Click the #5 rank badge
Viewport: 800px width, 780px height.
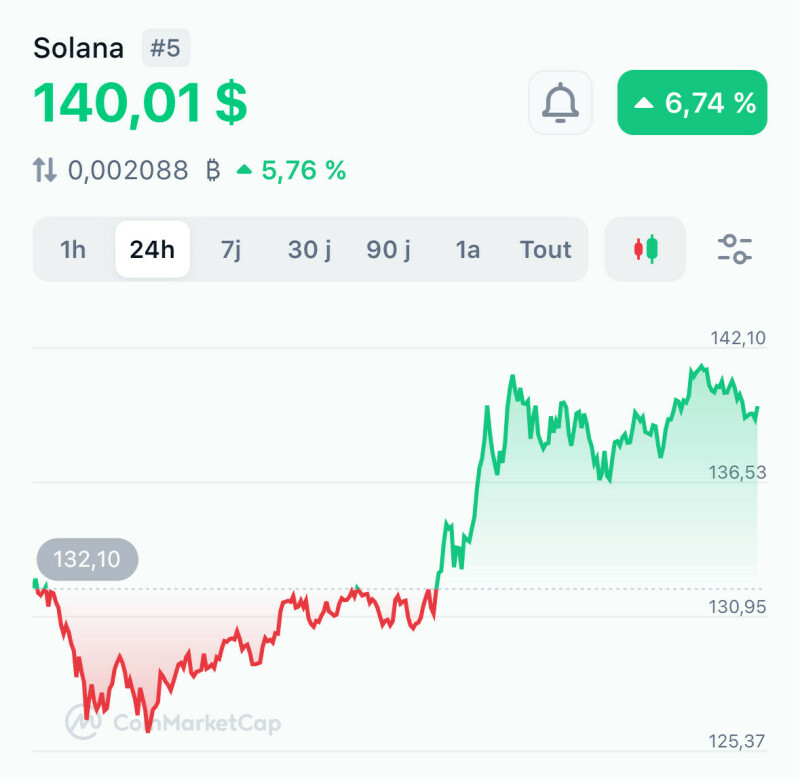click(x=165, y=48)
